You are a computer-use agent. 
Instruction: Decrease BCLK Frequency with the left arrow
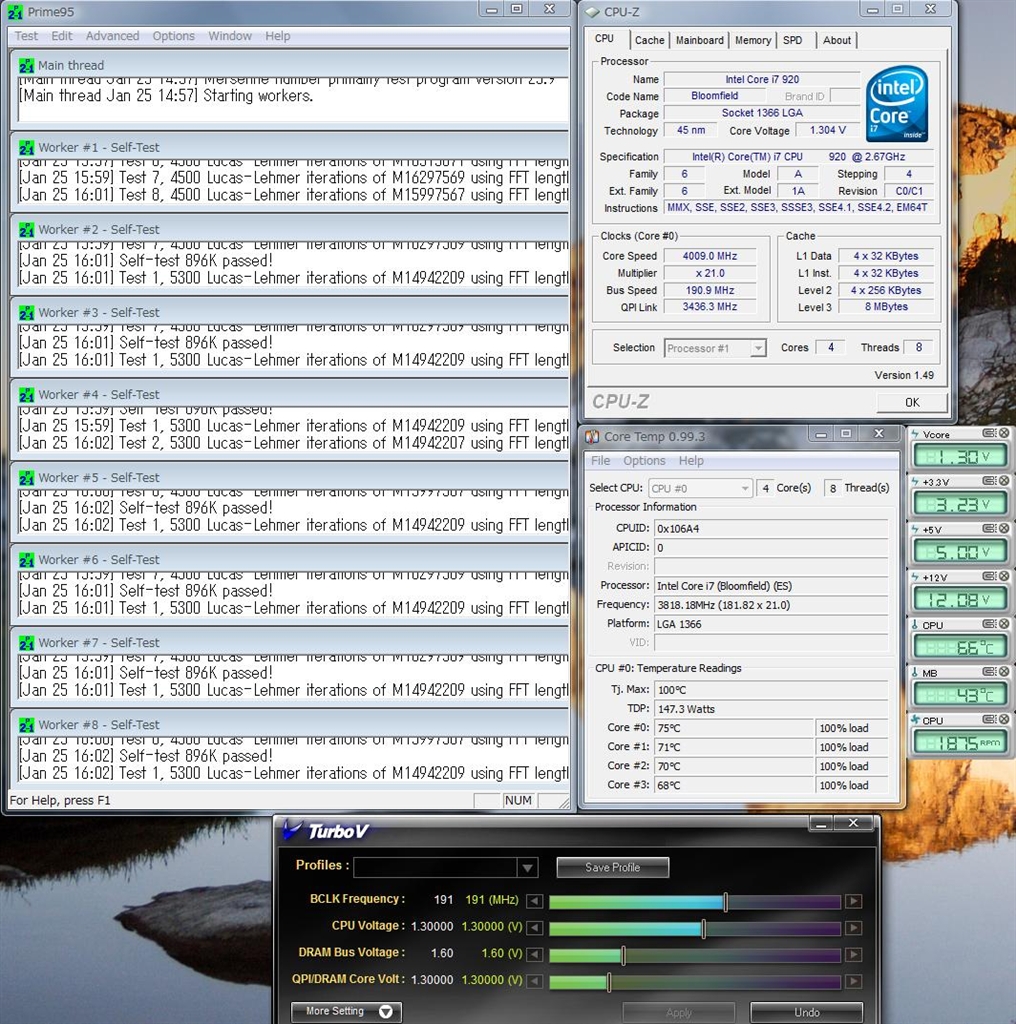point(534,901)
